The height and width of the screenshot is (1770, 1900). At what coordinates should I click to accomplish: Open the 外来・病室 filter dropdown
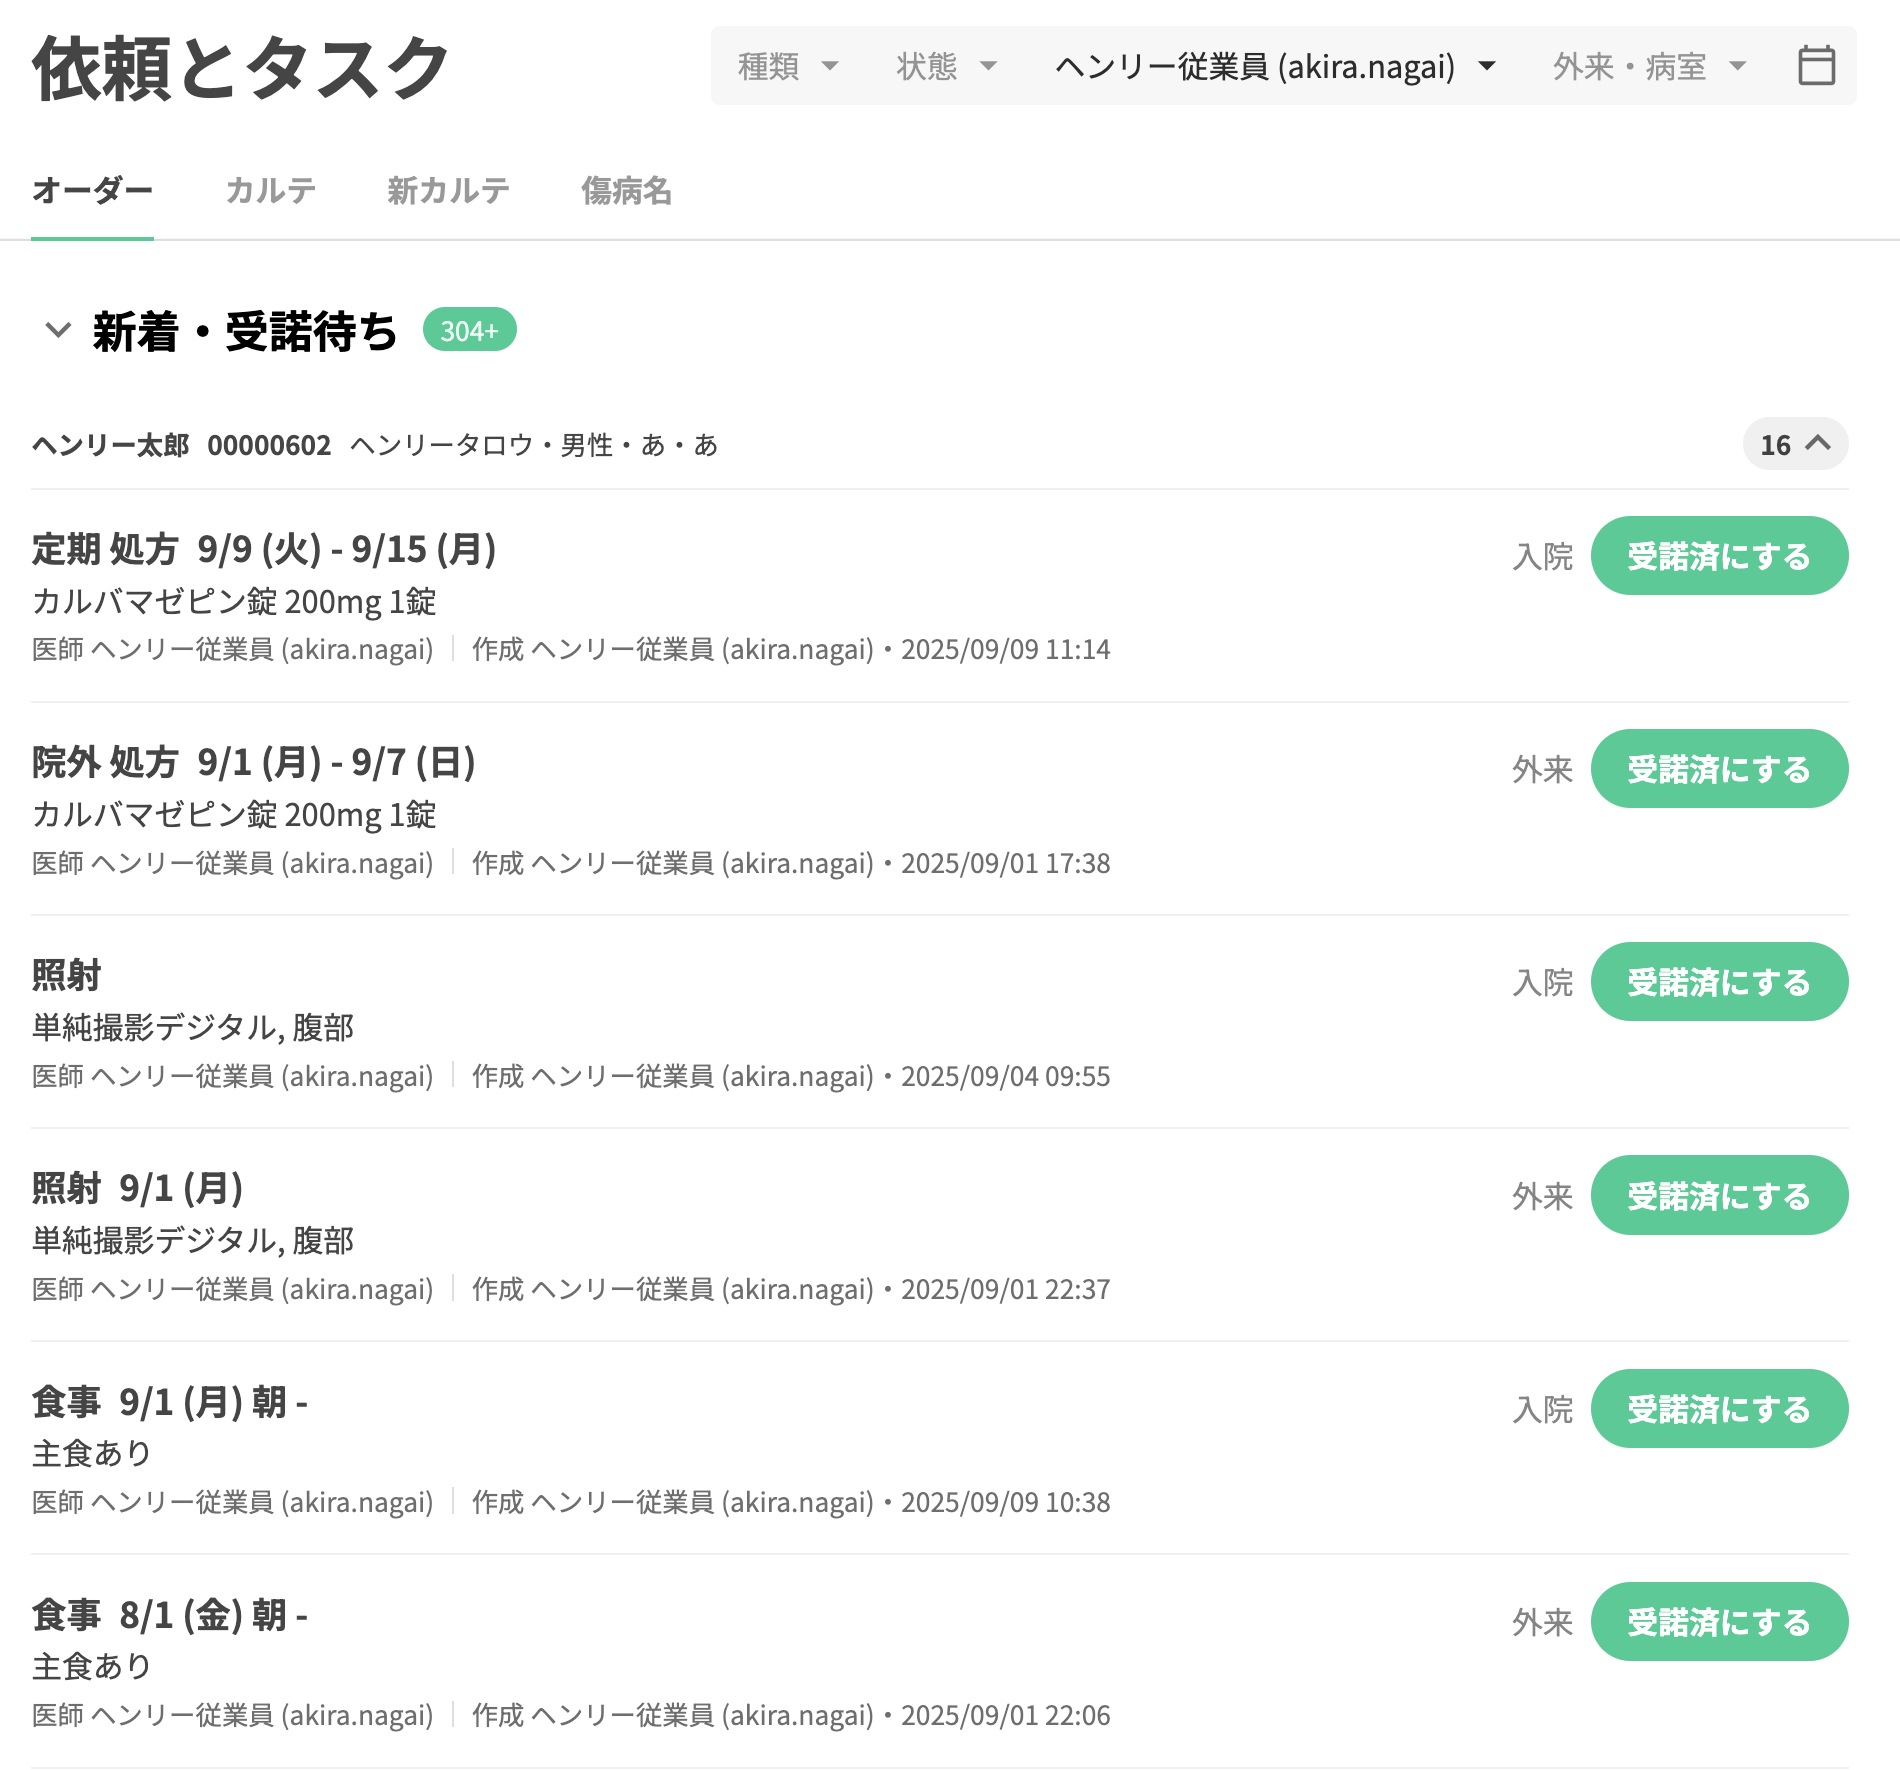(x=1648, y=67)
